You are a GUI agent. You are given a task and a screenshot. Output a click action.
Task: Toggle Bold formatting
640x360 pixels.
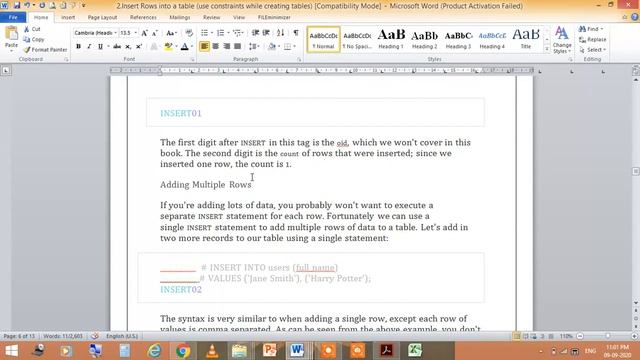78,47
